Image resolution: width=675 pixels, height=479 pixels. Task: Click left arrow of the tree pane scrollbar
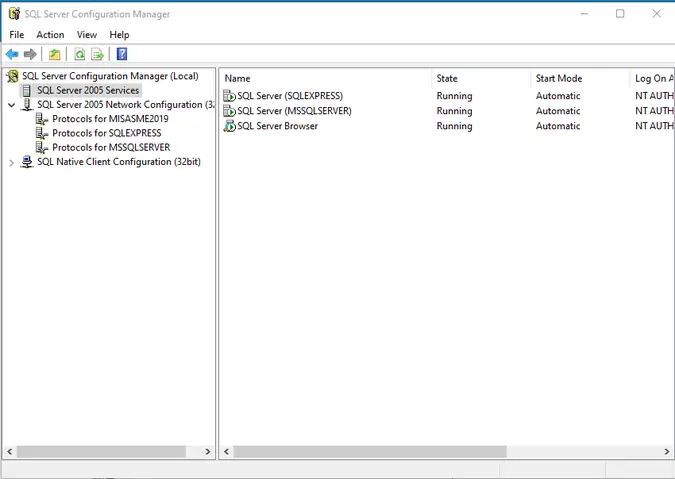[9, 452]
